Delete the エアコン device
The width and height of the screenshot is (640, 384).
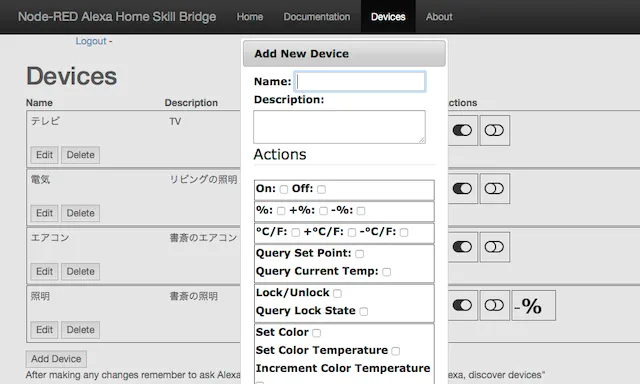[x=80, y=271]
